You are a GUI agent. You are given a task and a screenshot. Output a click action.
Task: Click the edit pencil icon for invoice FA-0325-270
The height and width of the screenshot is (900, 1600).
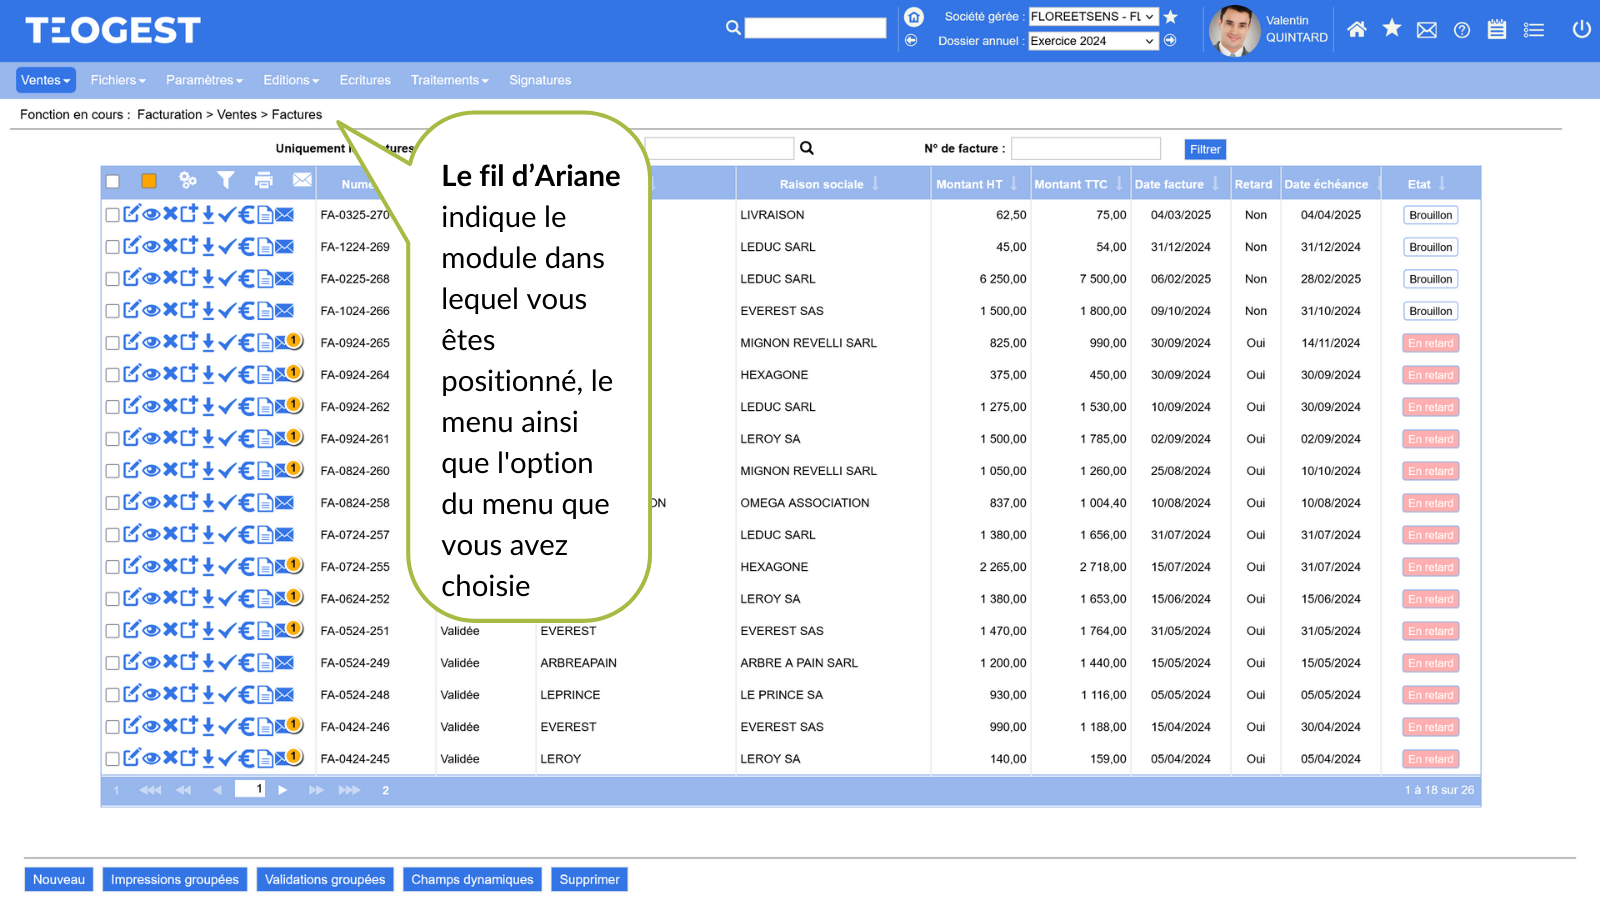tap(132, 214)
